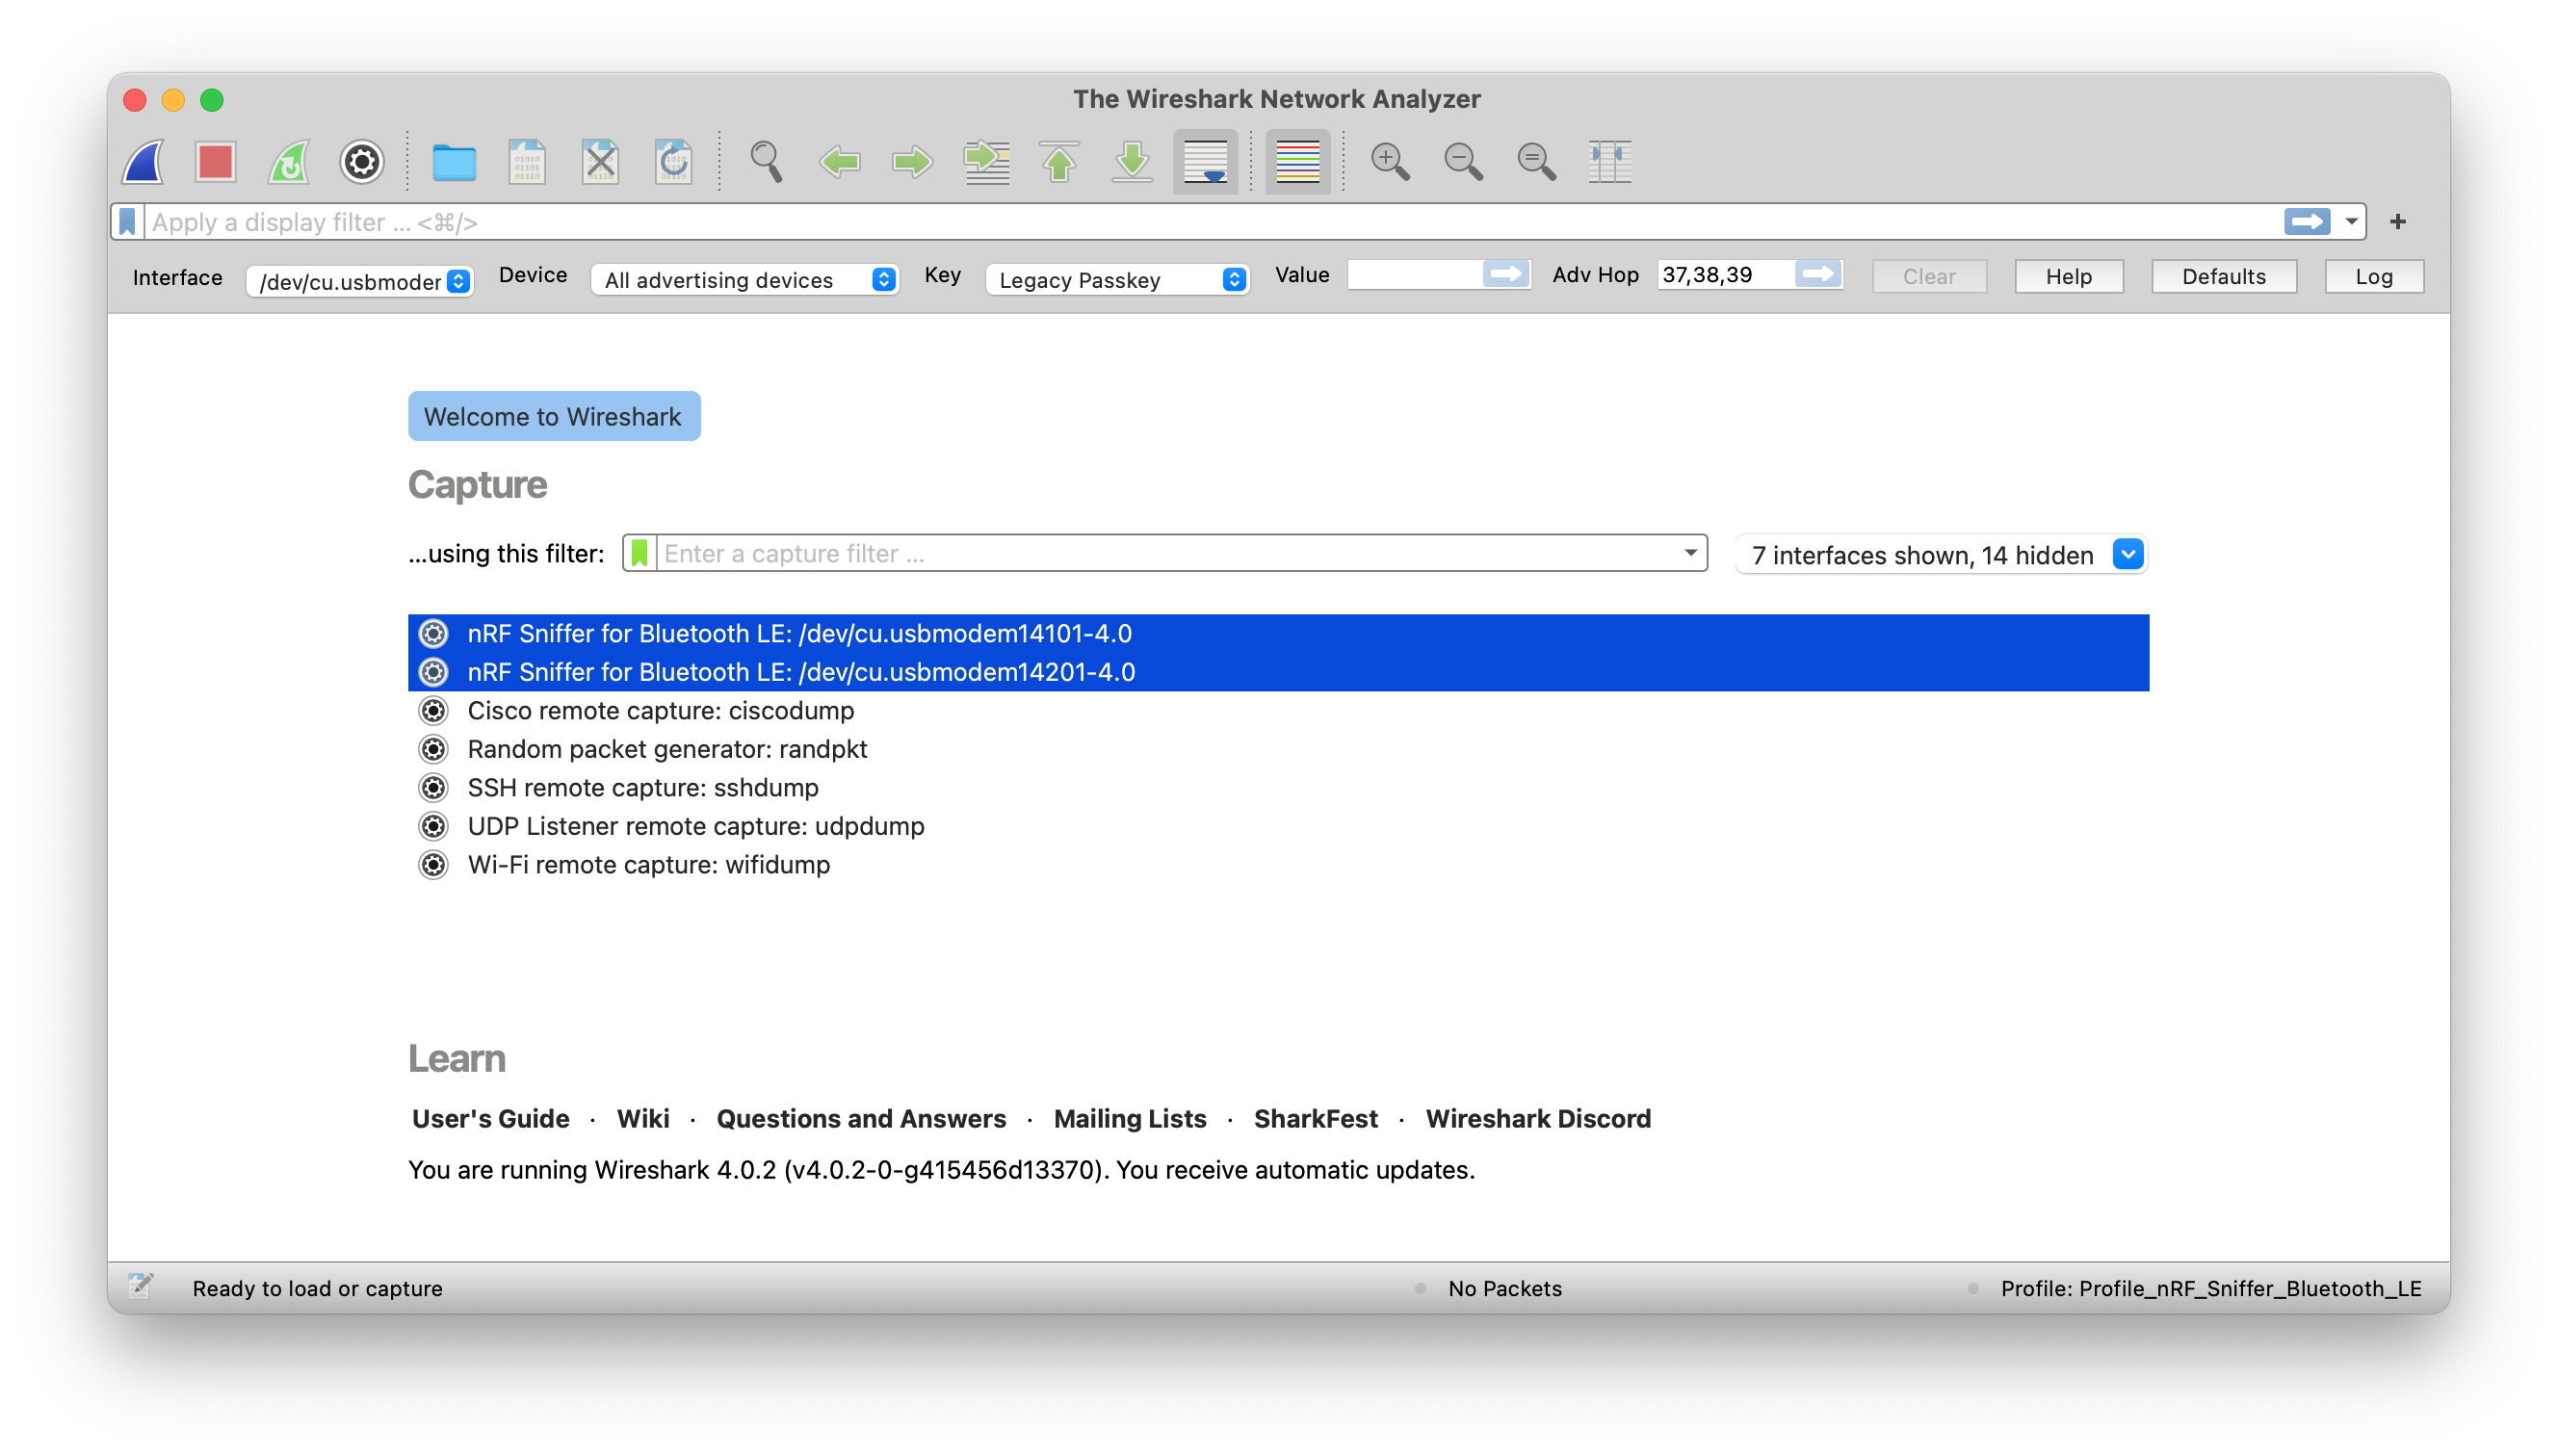
Task: Apply display filter arrow button
Action: (x=2307, y=221)
